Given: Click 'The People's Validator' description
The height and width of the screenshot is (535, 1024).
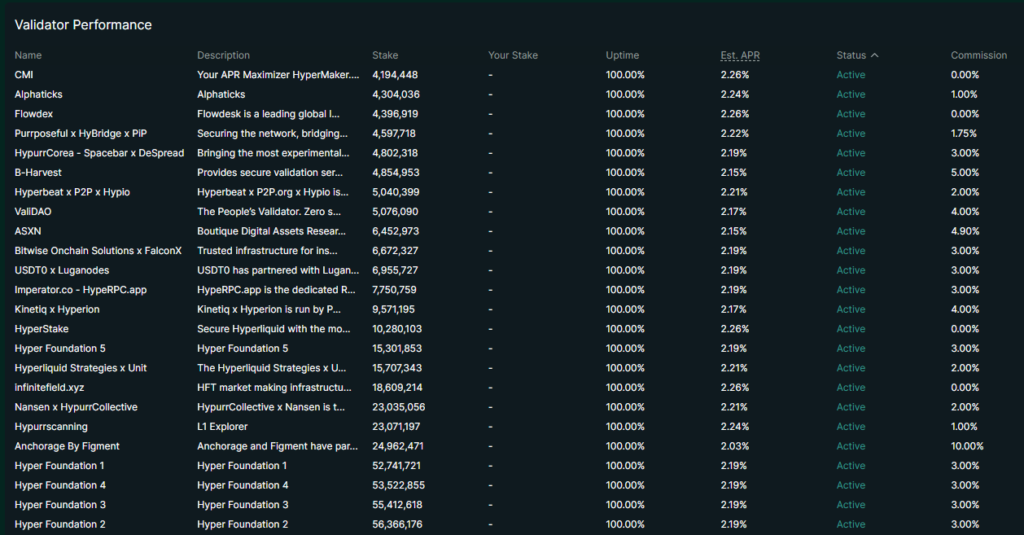Looking at the screenshot, I should [269, 212].
